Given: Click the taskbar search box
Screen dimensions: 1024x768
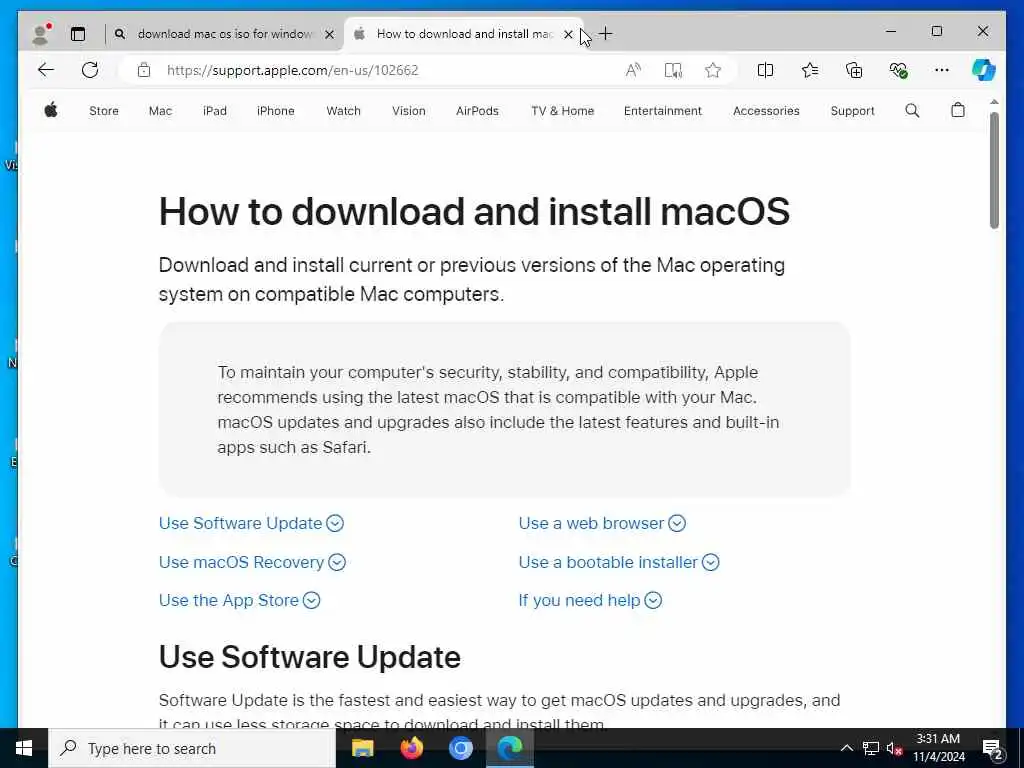Looking at the screenshot, I should point(192,748).
